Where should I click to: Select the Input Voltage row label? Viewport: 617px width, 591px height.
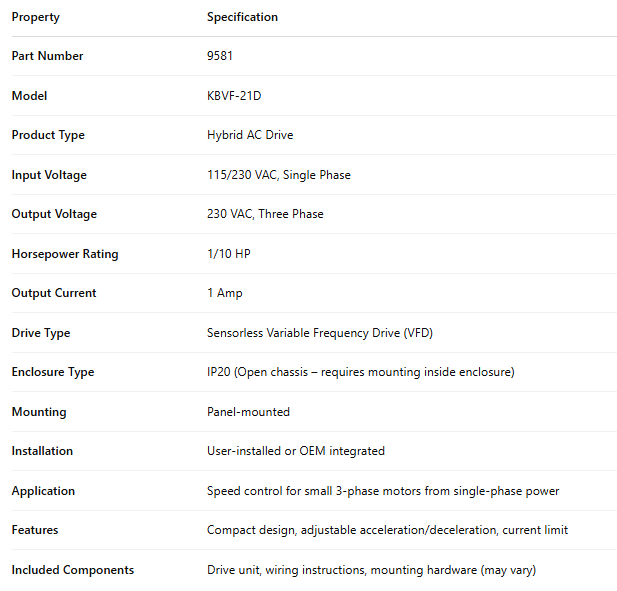click(49, 175)
